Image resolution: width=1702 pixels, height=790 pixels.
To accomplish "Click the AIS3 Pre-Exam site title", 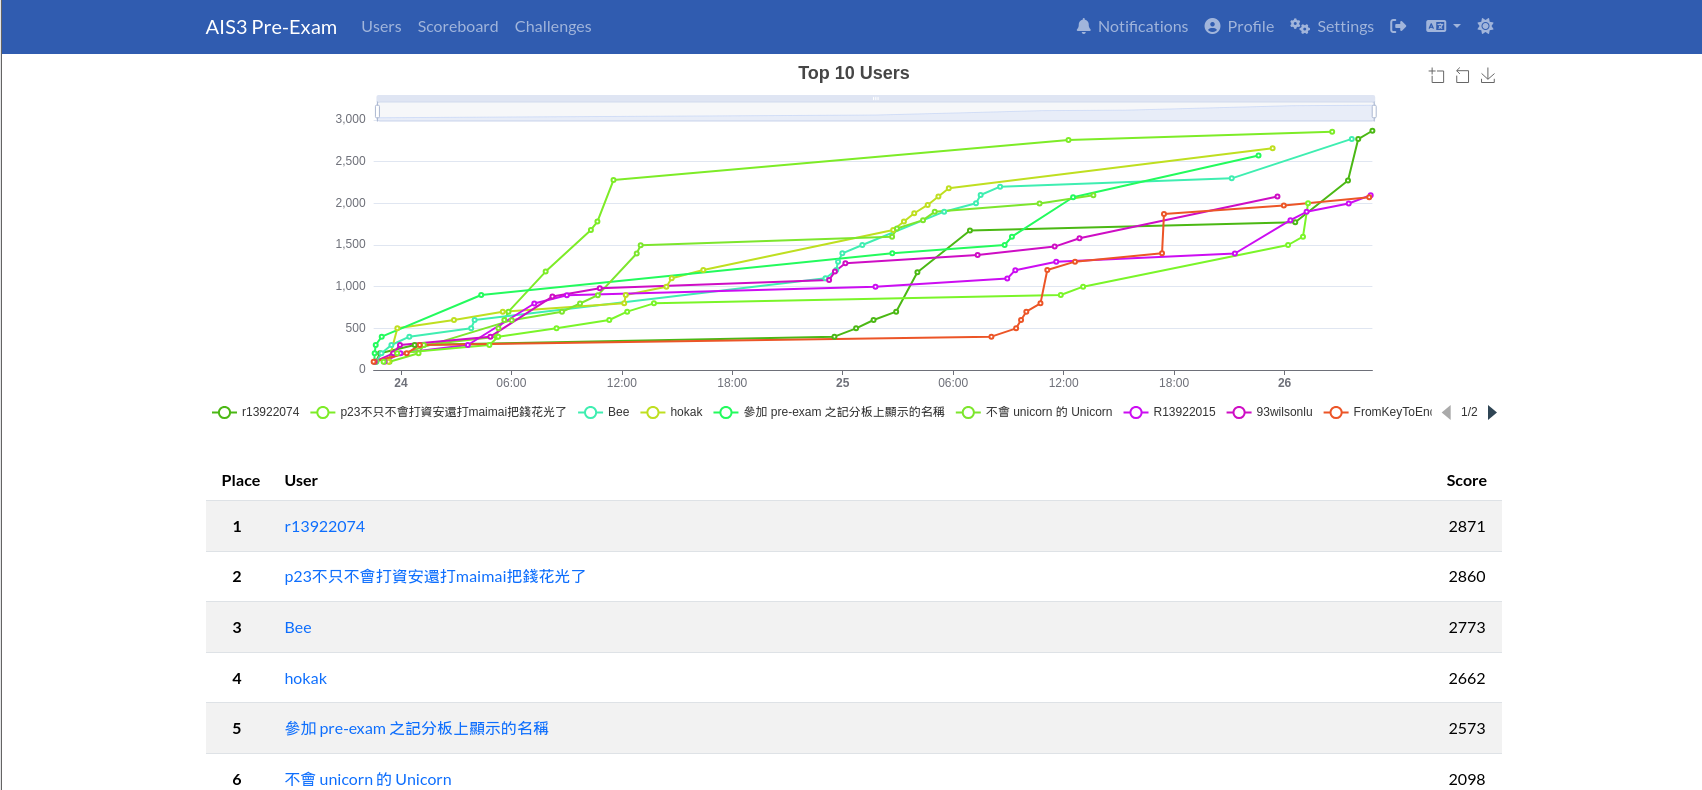I will (271, 27).
